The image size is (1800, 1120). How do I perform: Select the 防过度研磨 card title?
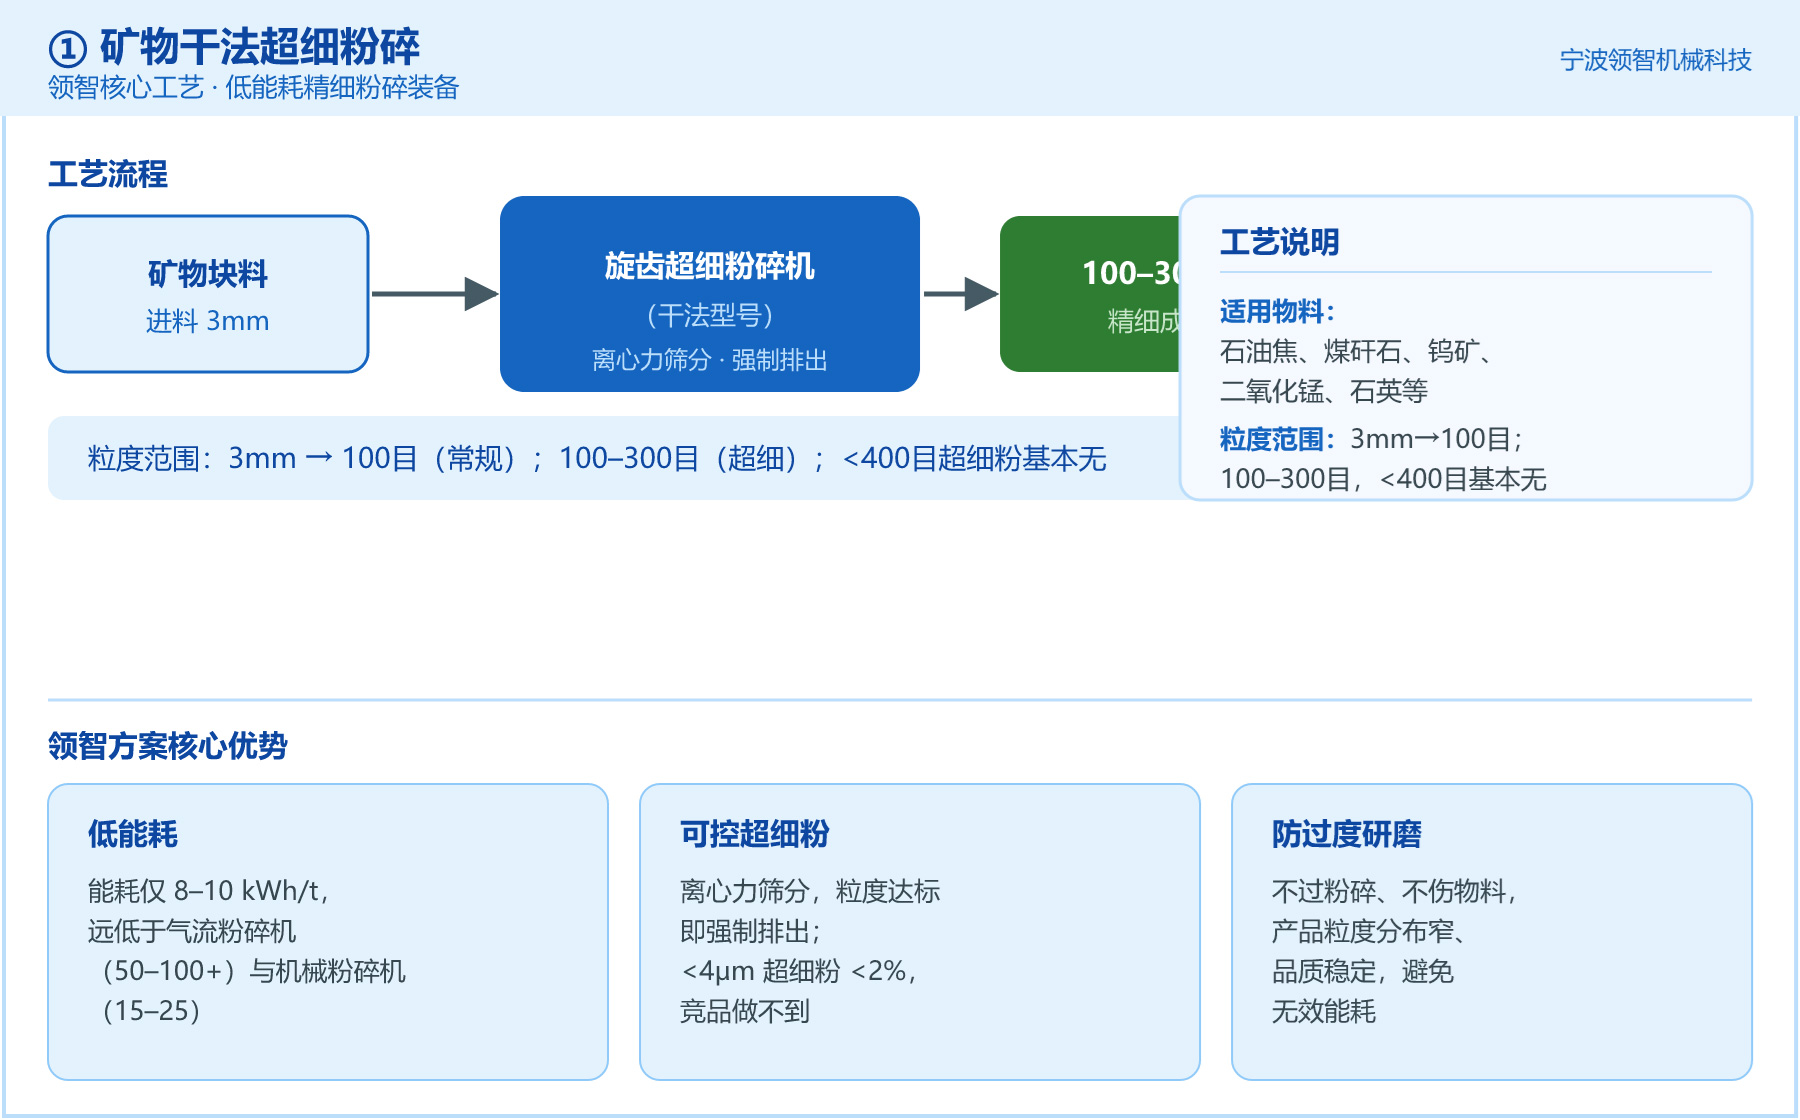coord(1347,834)
